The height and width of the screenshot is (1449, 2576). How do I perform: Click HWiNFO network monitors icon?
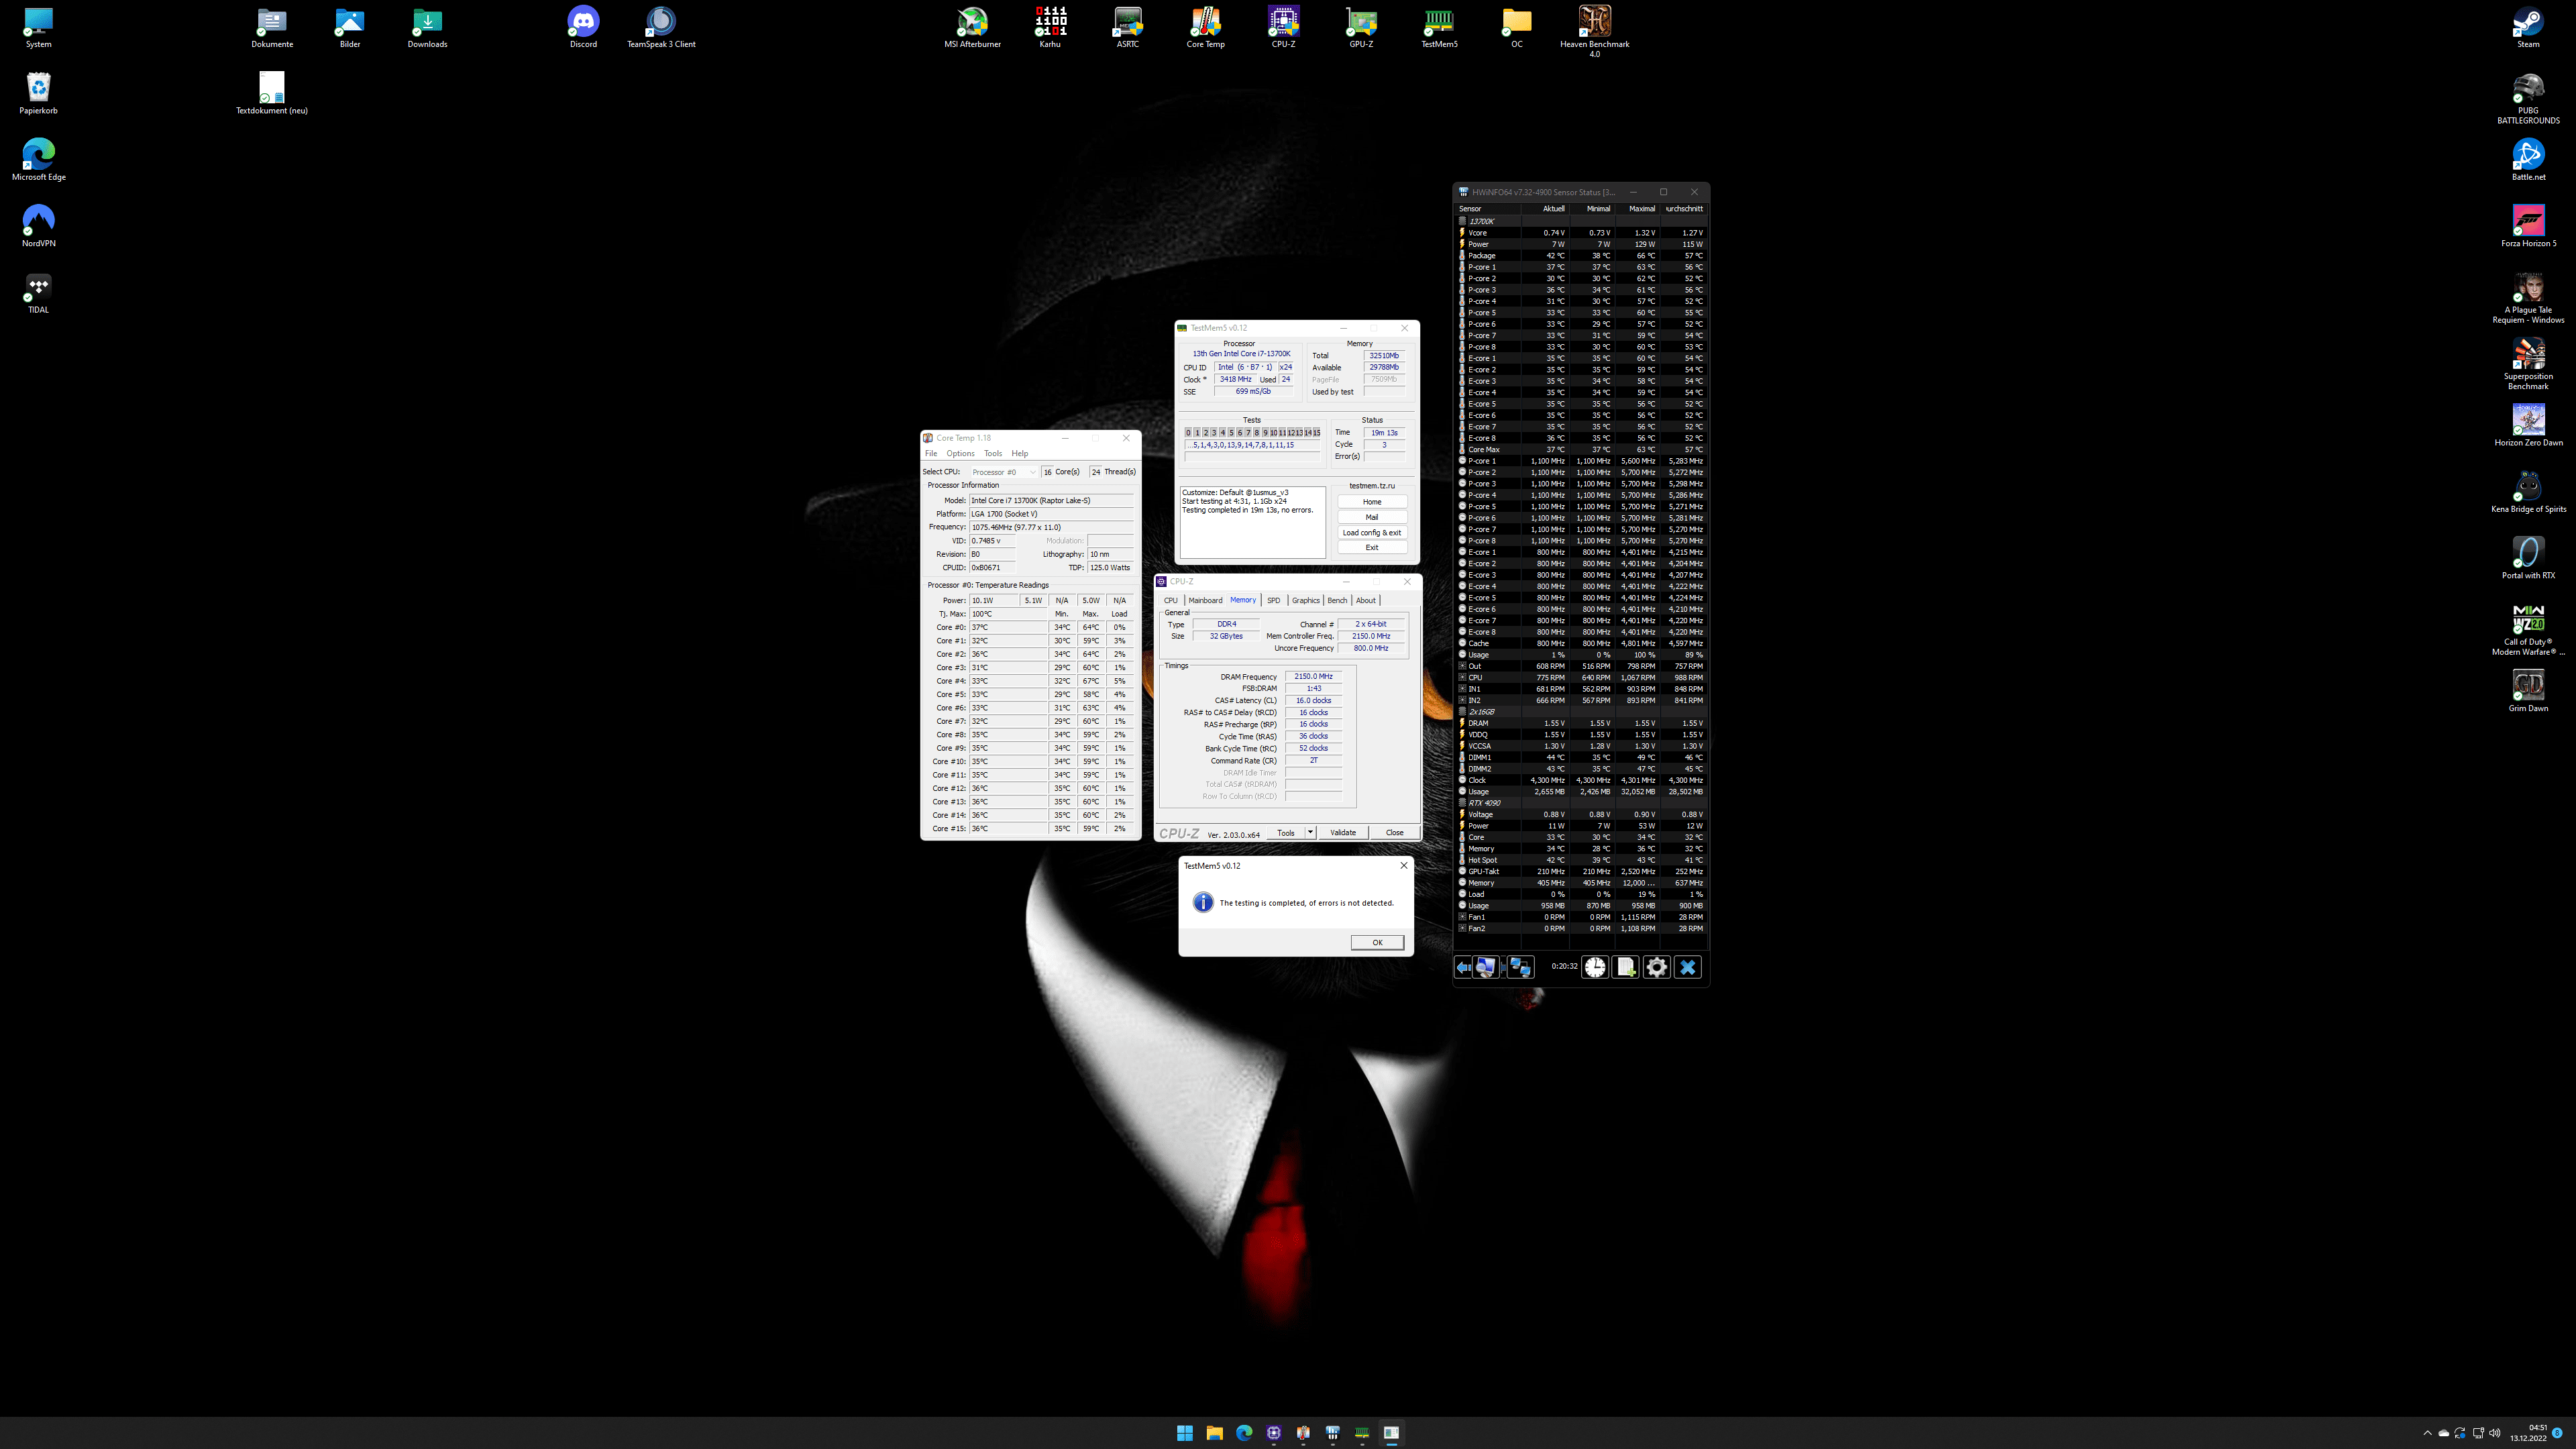1520,967
